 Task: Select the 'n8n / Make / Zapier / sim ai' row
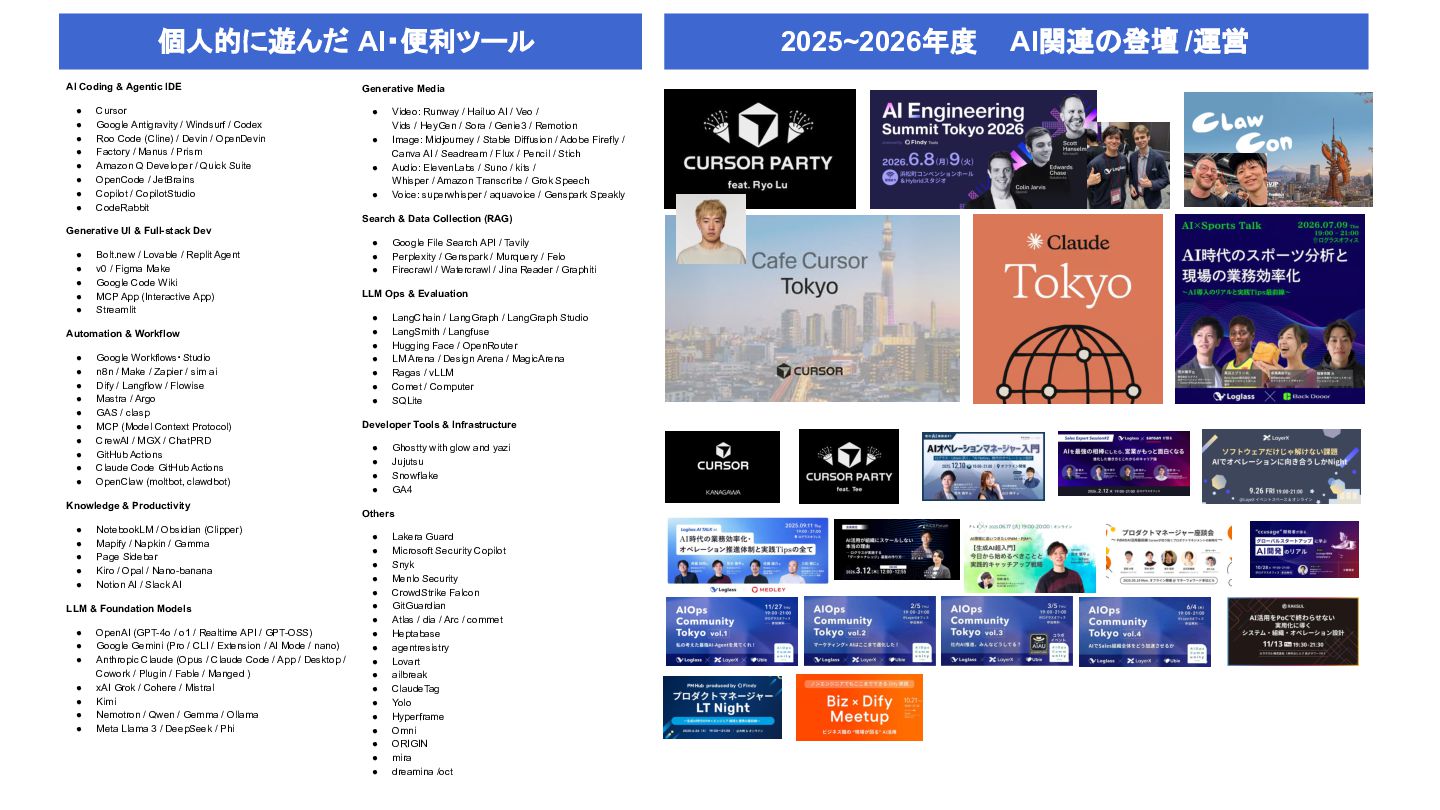(157, 372)
